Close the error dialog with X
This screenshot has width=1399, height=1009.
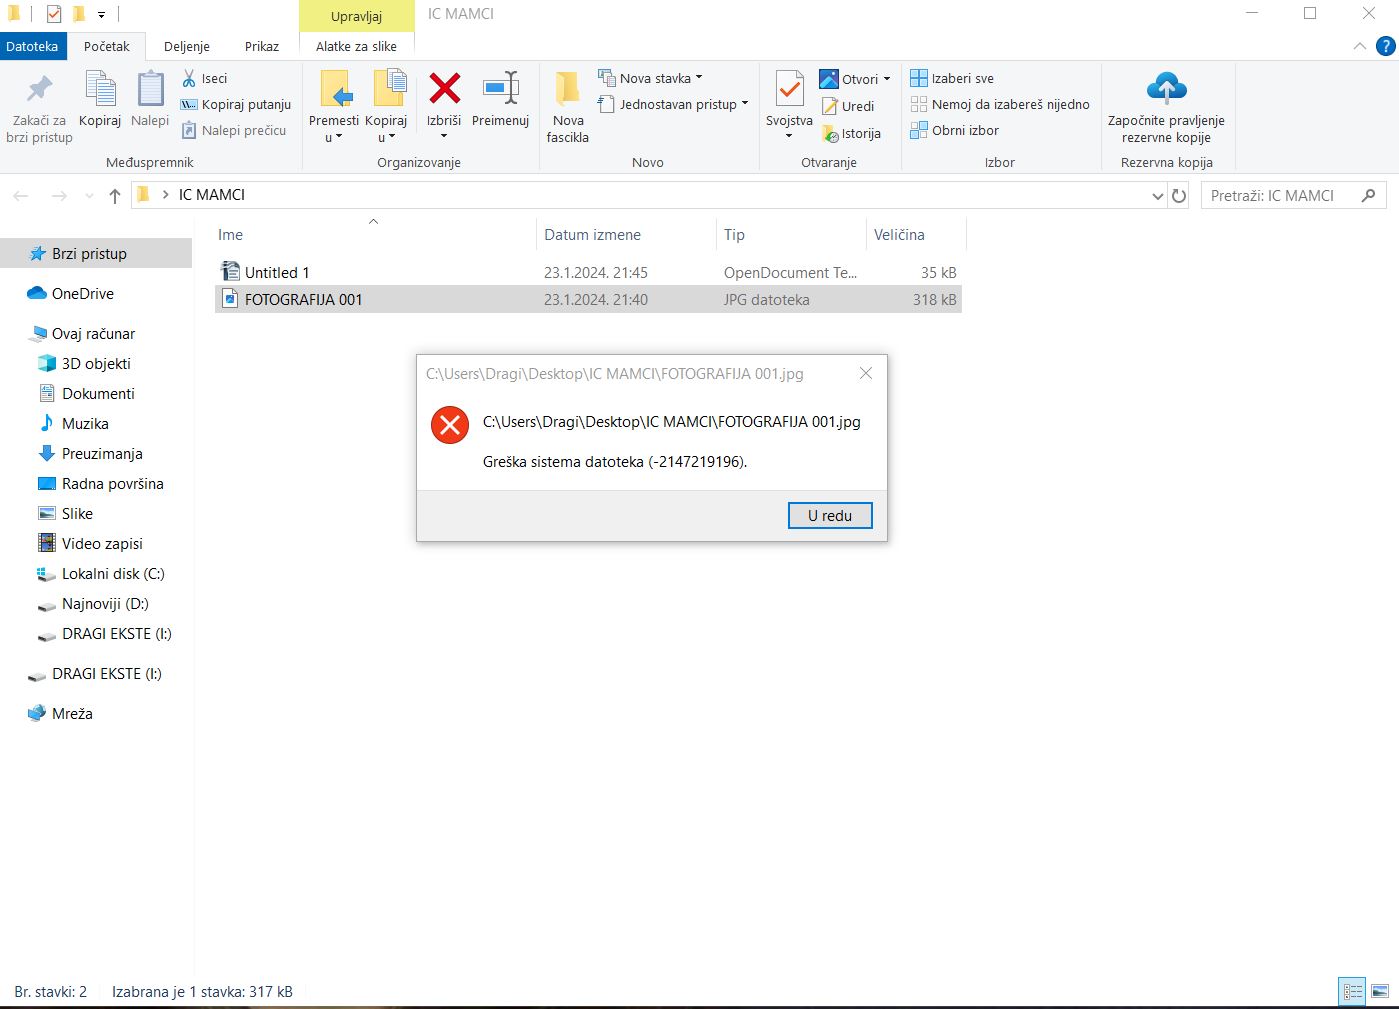coord(866,373)
